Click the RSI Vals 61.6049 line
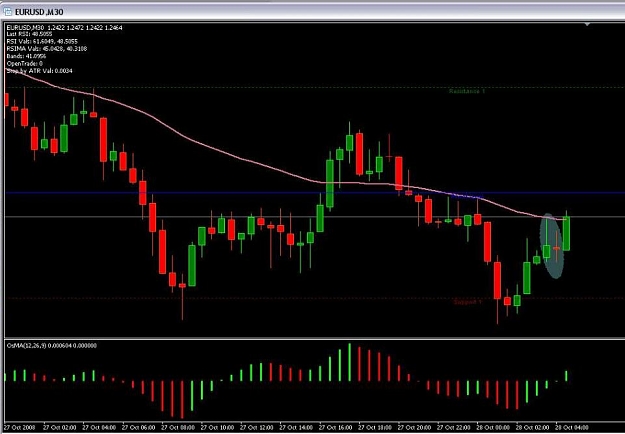625x434 pixels. 42,41
